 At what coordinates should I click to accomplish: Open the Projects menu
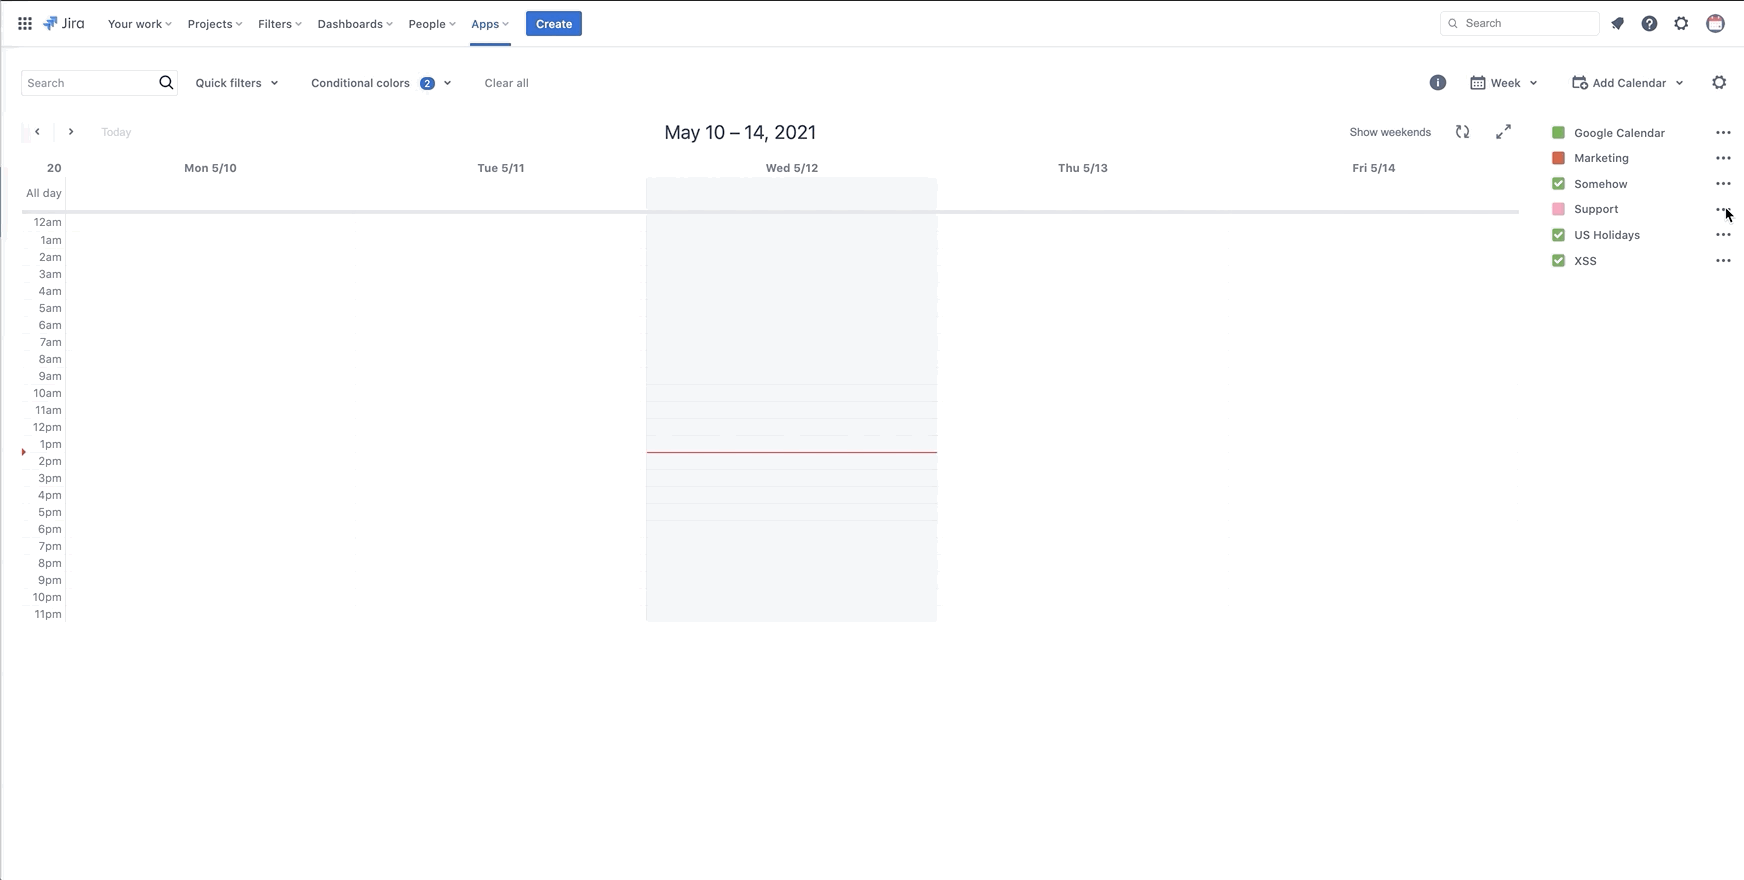214,24
